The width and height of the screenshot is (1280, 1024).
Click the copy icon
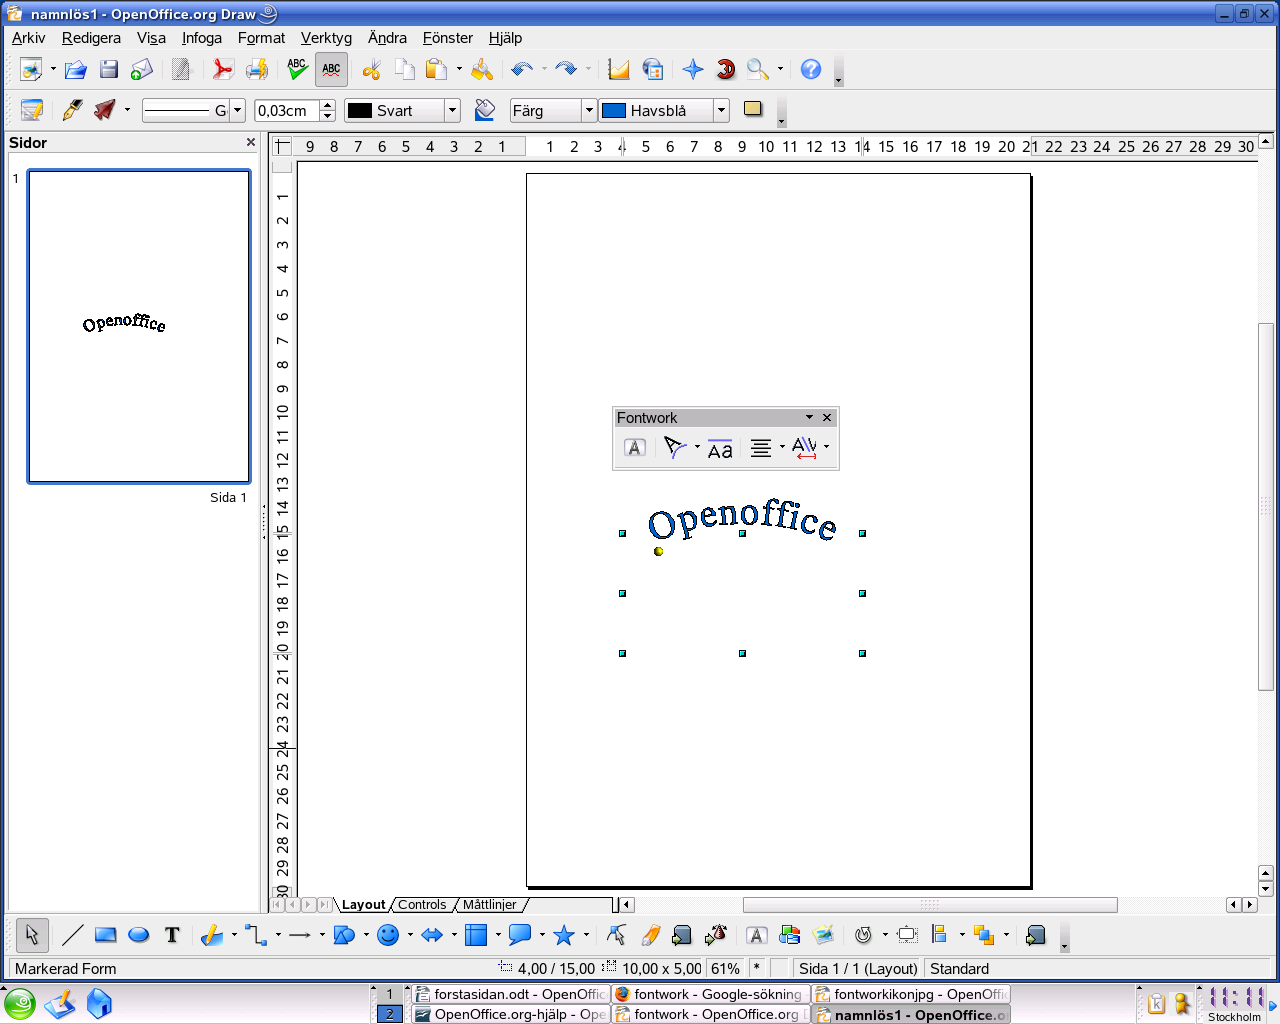[404, 69]
